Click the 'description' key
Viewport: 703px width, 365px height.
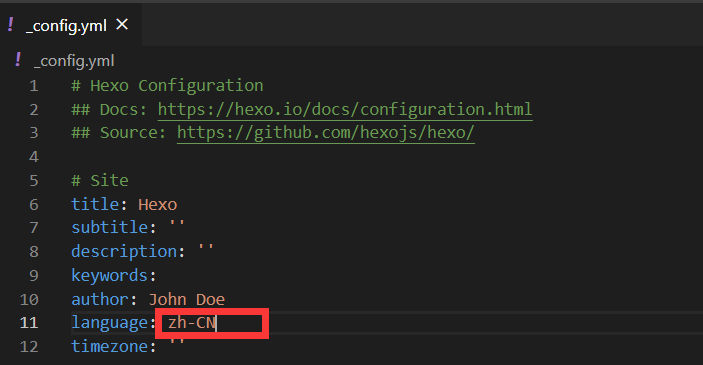pos(124,251)
